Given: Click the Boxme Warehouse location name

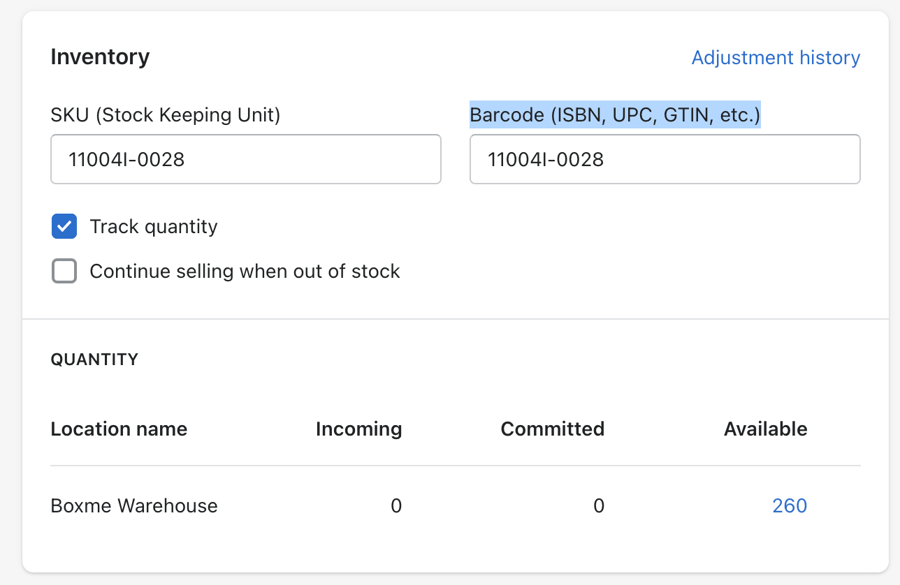Looking at the screenshot, I should click(134, 506).
